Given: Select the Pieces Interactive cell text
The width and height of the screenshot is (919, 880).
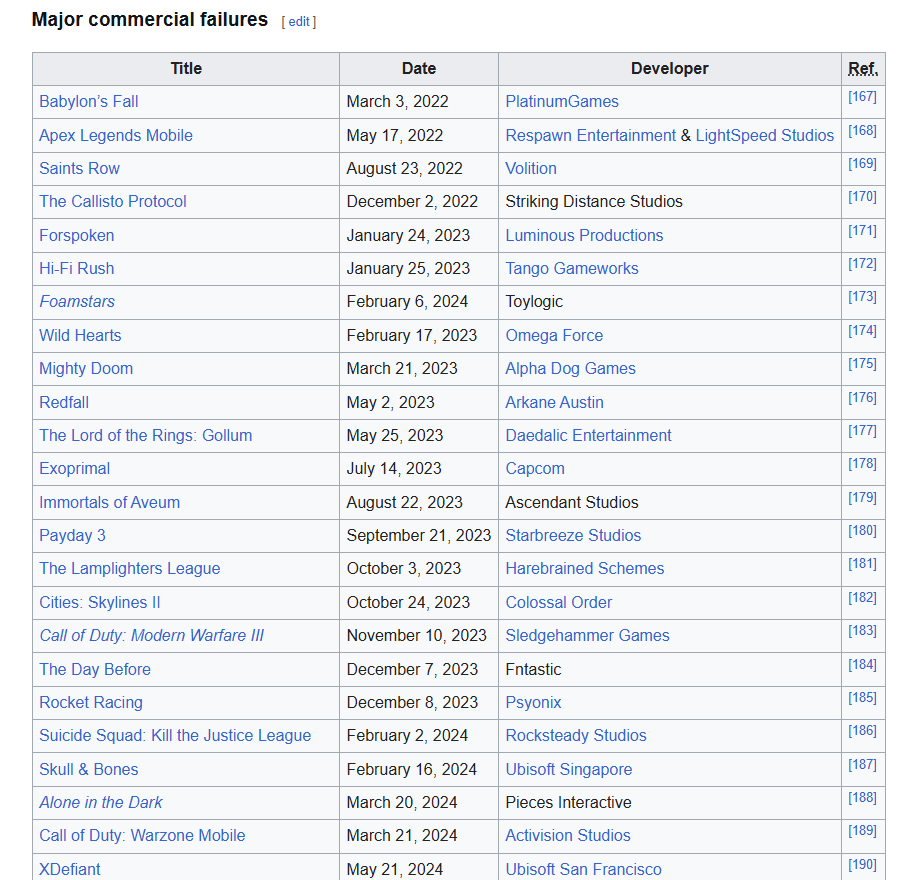Looking at the screenshot, I should pyautogui.click(x=569, y=802).
